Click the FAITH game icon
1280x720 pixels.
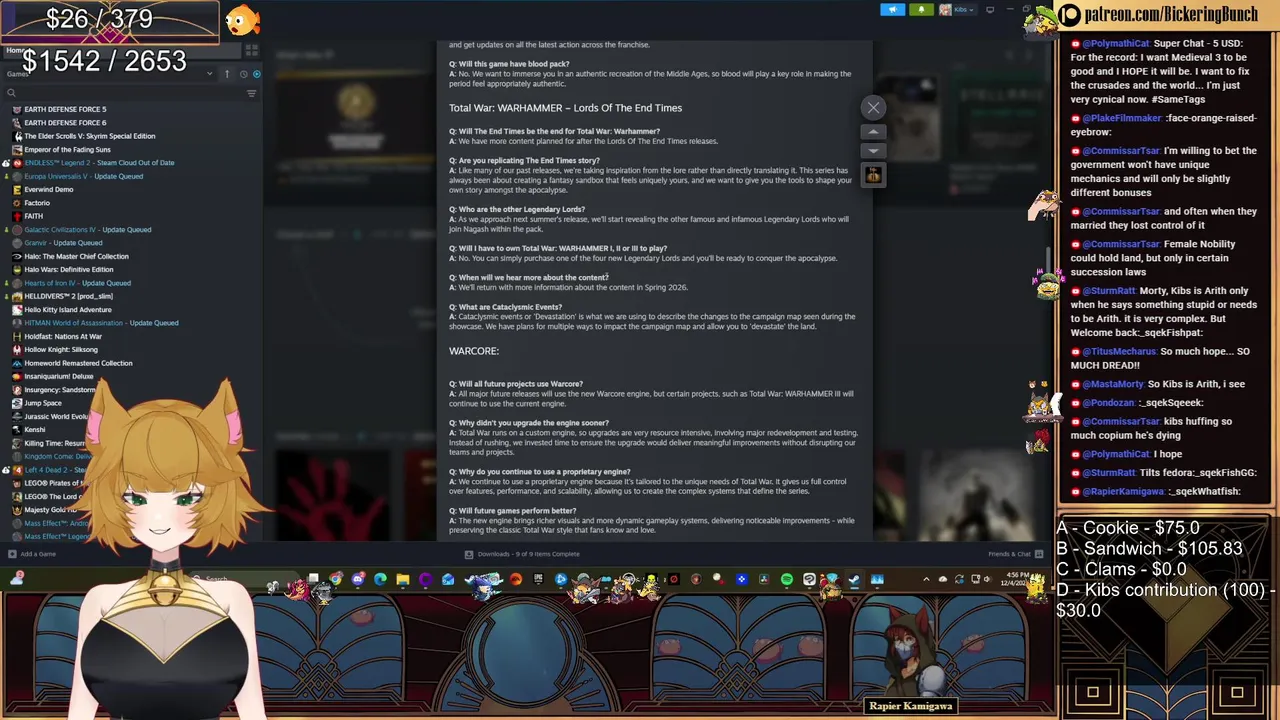pos(17,216)
